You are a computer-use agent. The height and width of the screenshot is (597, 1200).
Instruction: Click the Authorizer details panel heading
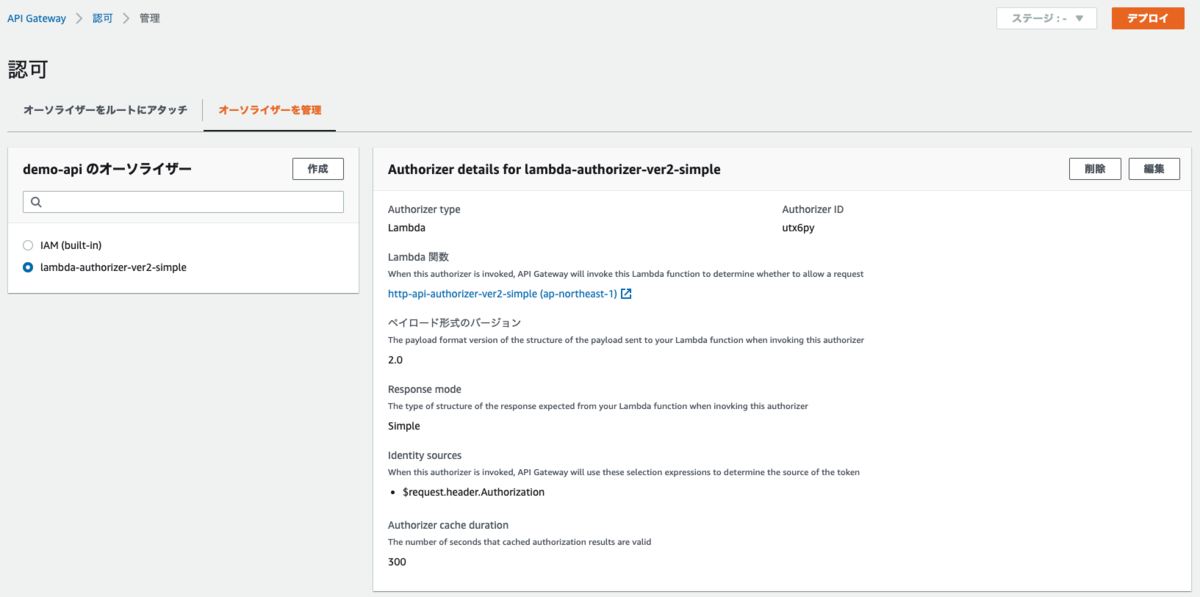553,170
